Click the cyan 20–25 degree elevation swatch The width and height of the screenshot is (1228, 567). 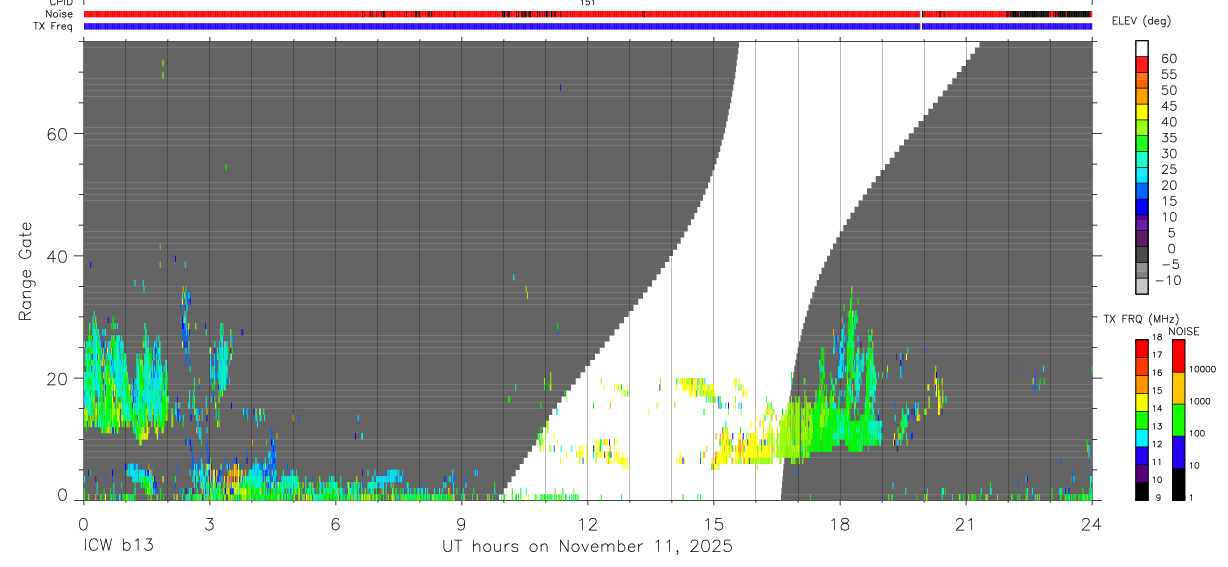tap(1143, 176)
